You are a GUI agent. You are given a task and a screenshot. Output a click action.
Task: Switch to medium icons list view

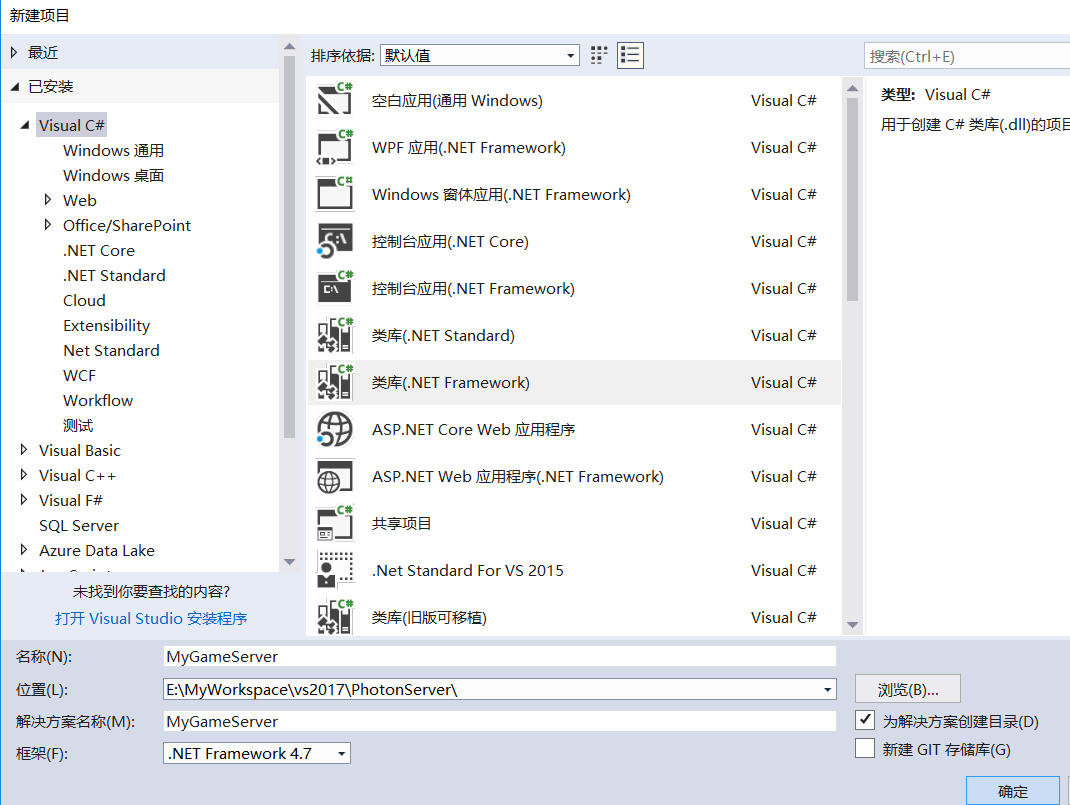pyautogui.click(x=630, y=55)
